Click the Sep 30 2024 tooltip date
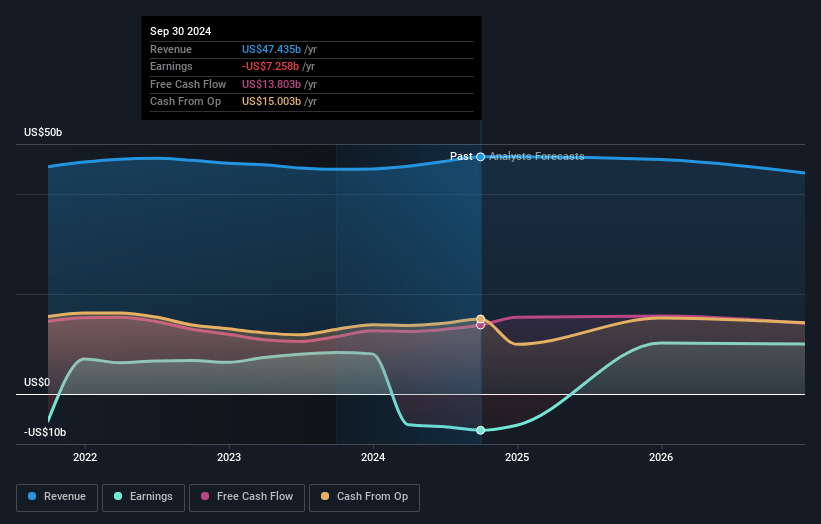This screenshot has width=821, height=524. [x=181, y=31]
